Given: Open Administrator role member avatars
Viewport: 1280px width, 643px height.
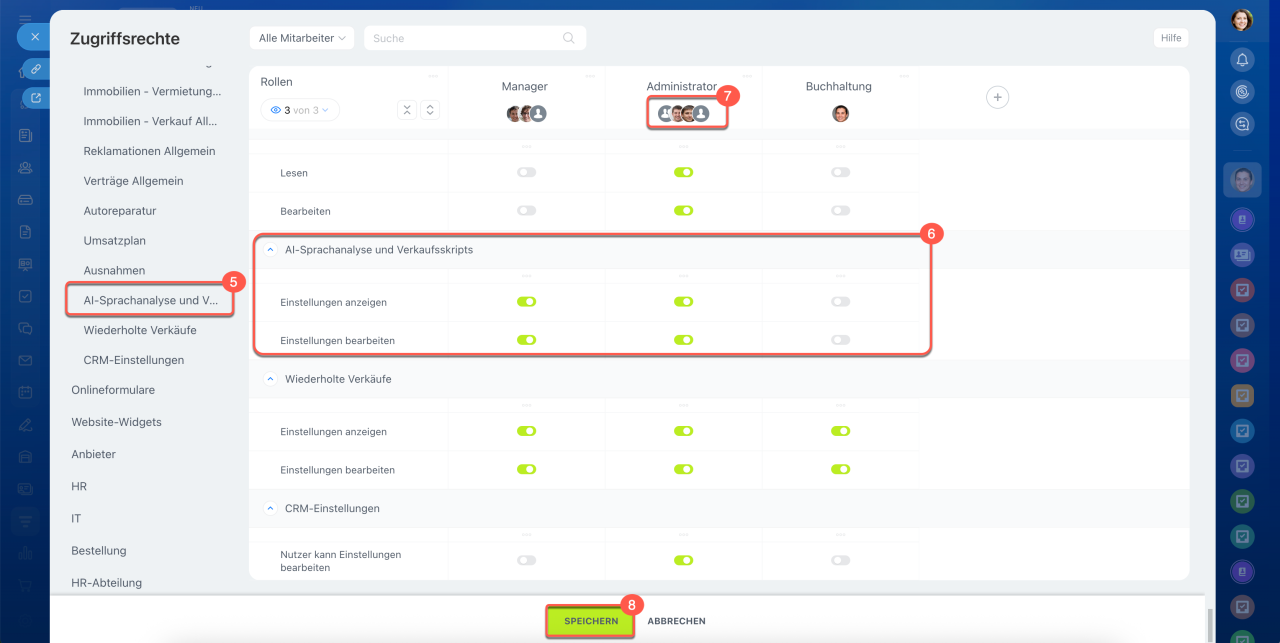Looking at the screenshot, I should point(683,113).
